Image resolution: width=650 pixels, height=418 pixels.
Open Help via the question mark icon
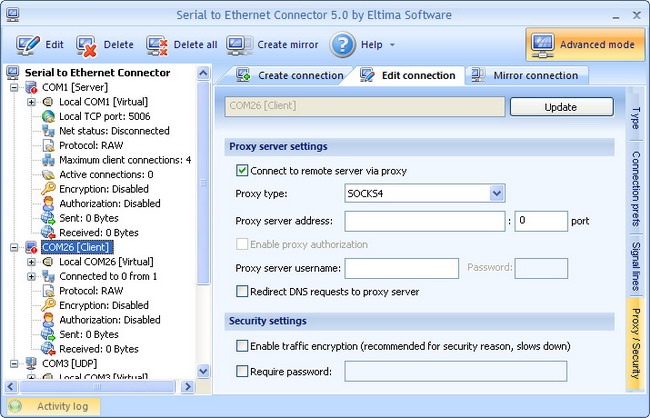click(343, 45)
